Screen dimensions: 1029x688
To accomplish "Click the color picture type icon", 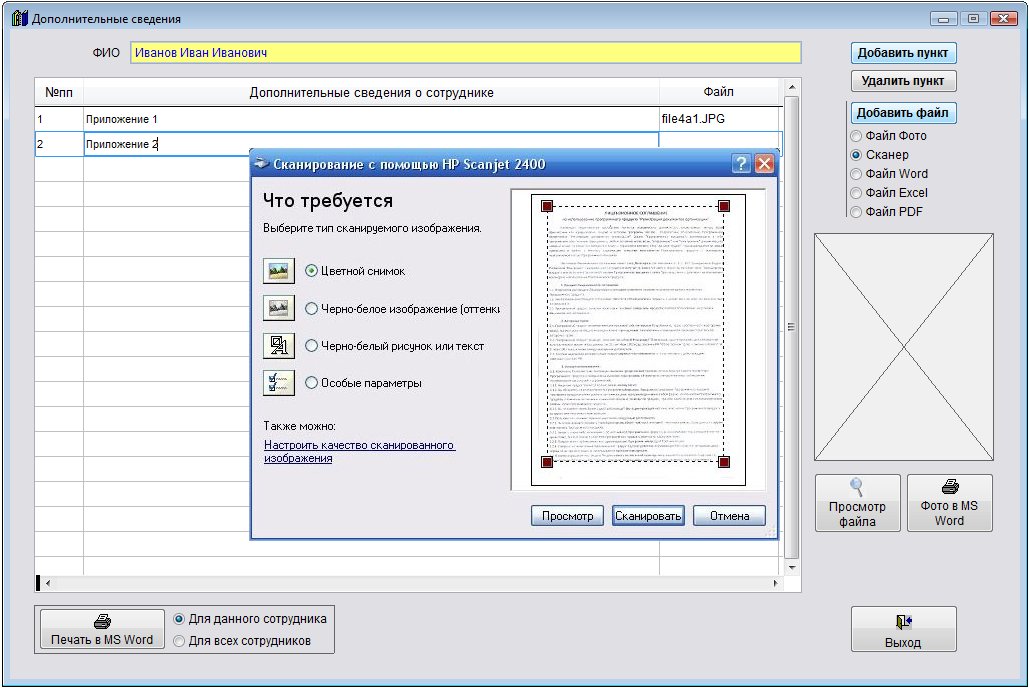I will pos(278,271).
